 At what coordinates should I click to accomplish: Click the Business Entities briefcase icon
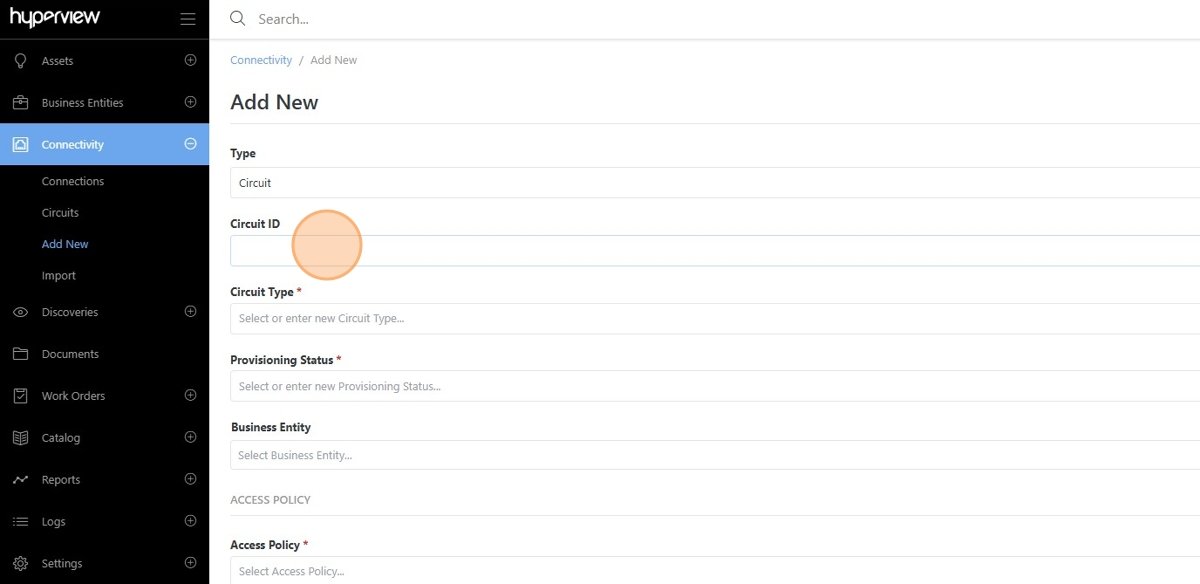(20, 103)
